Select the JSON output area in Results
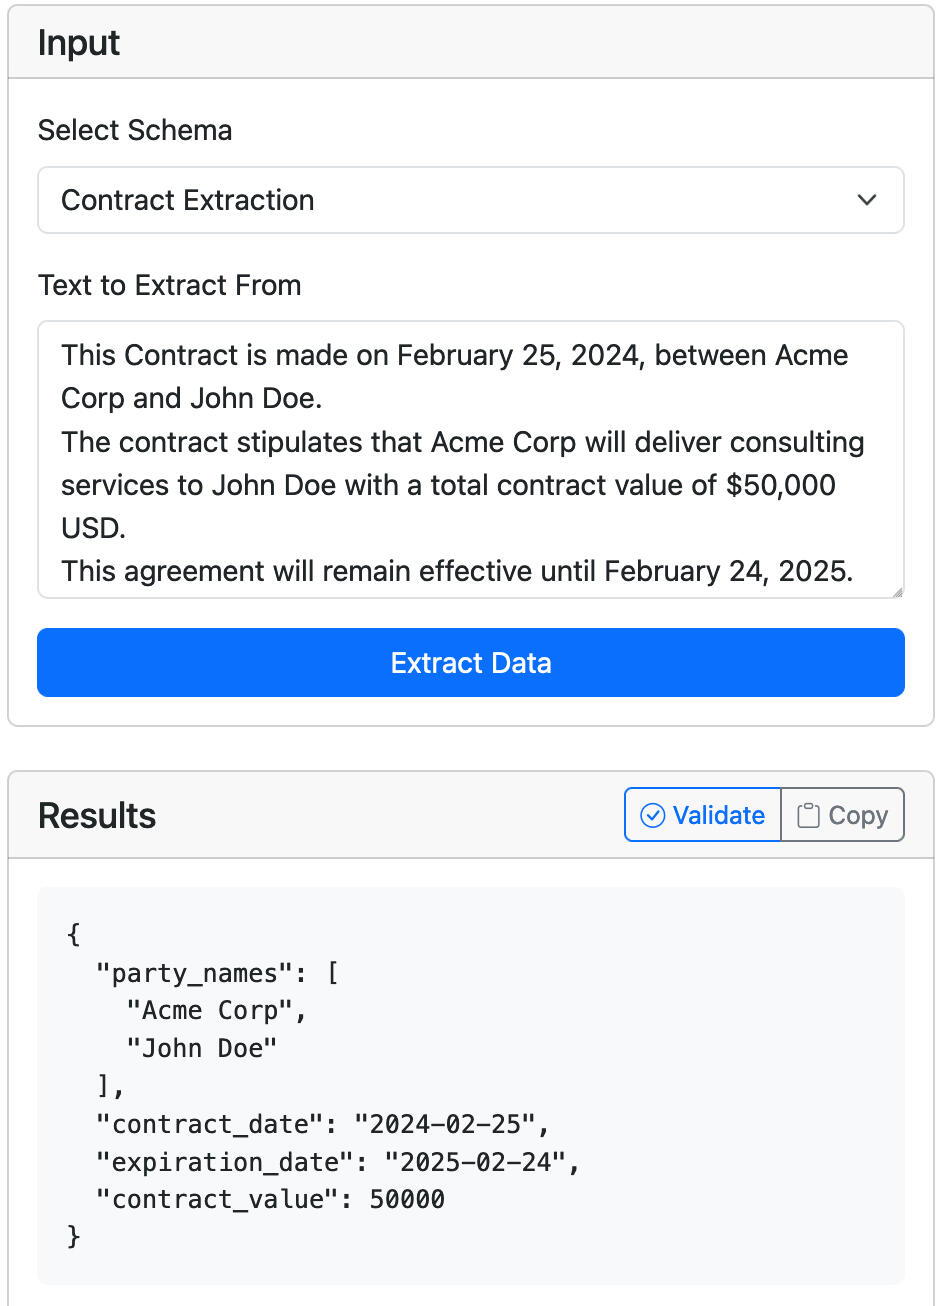Viewport: 942px width, 1306px height. 470,1085
